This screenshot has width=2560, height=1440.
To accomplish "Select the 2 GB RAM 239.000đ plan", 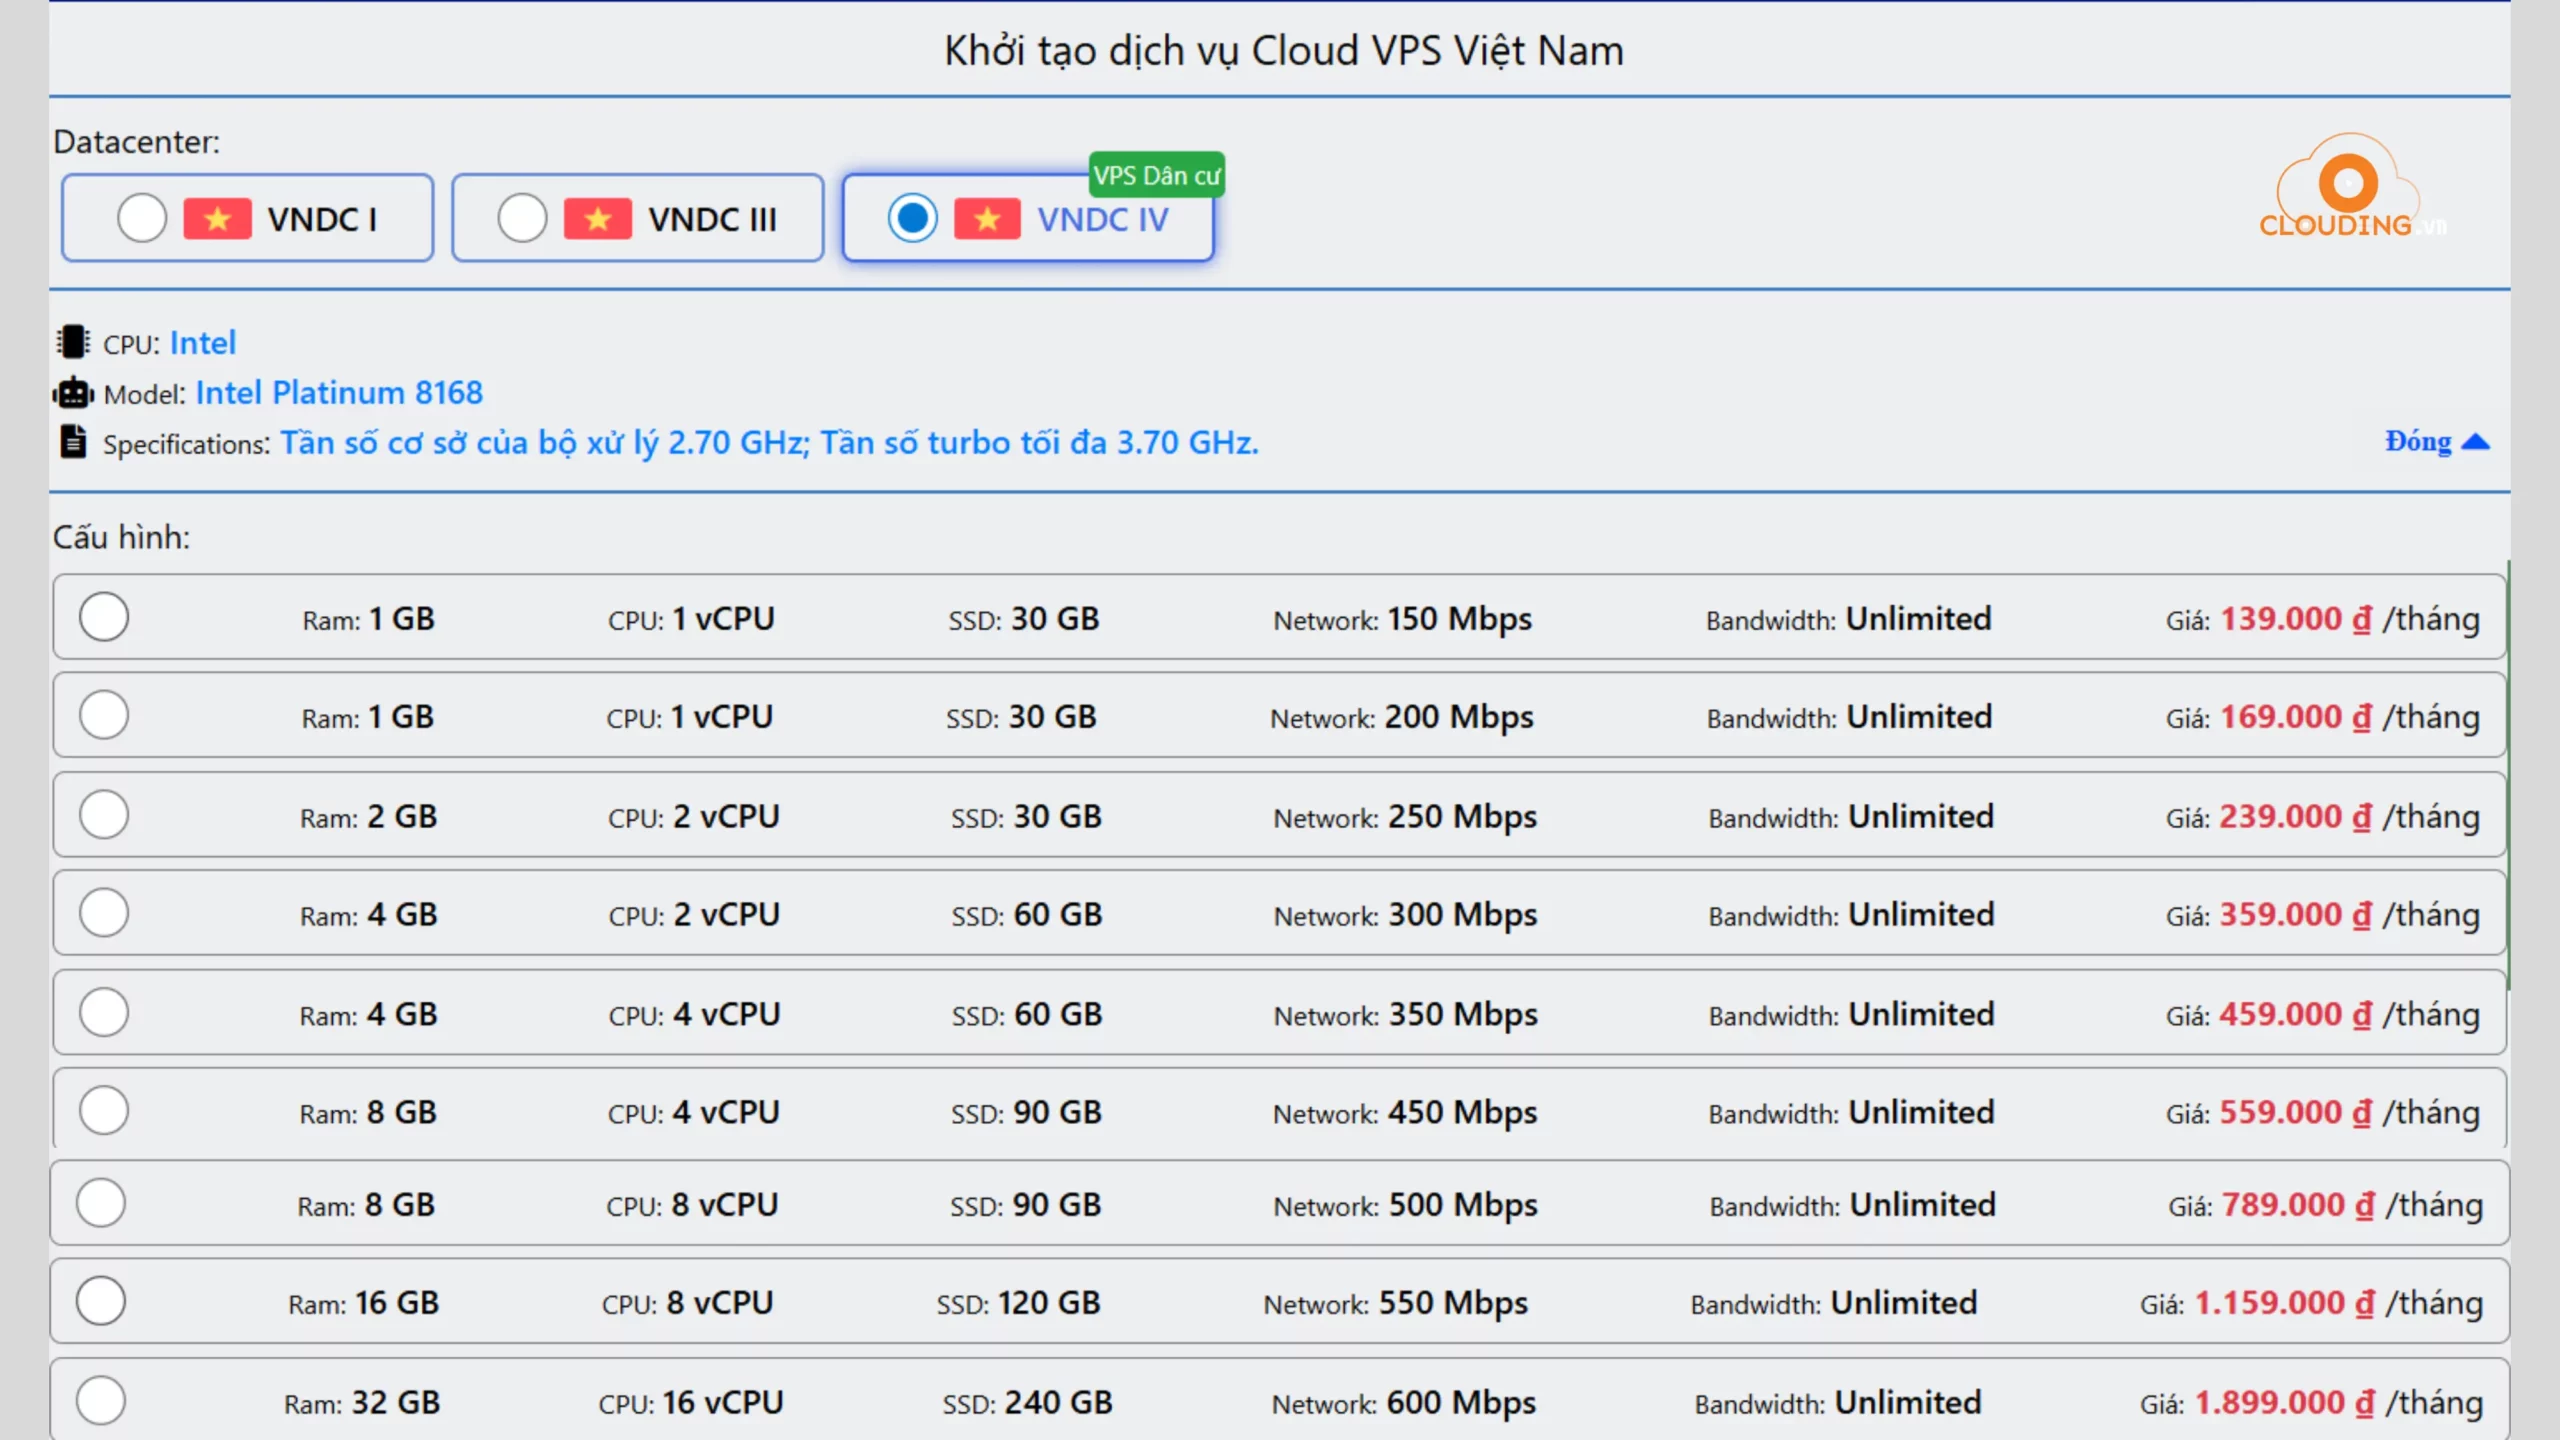I will coord(104,814).
